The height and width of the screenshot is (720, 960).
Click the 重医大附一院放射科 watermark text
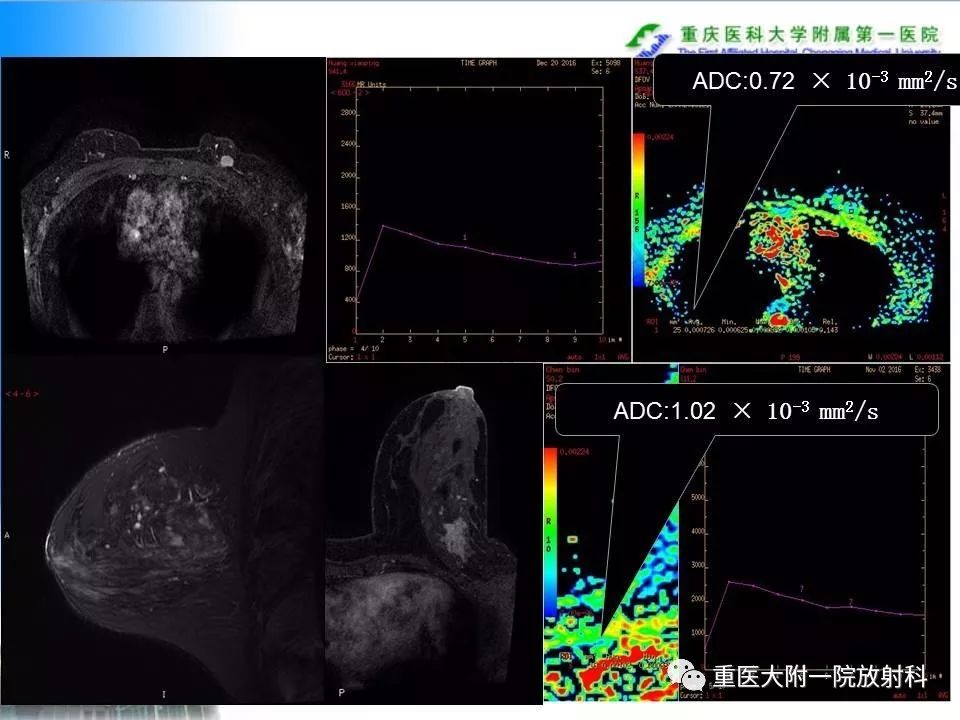(820, 677)
